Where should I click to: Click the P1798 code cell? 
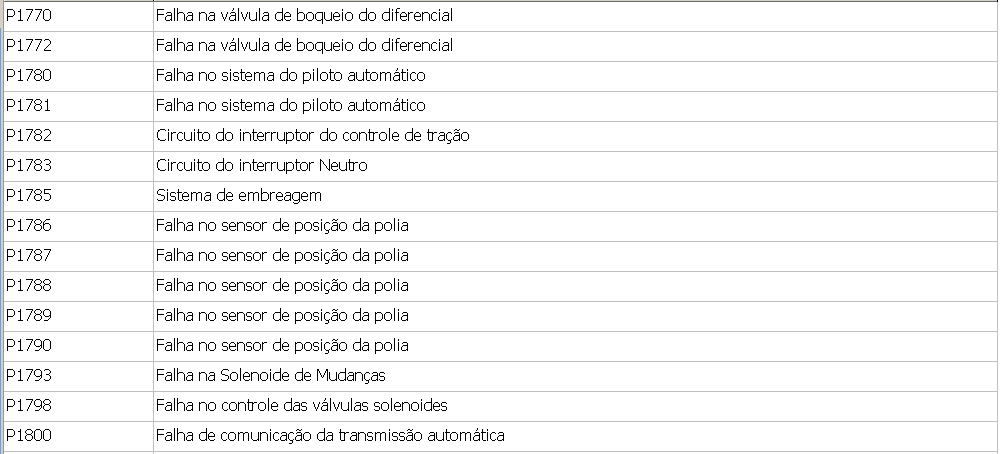(29, 406)
